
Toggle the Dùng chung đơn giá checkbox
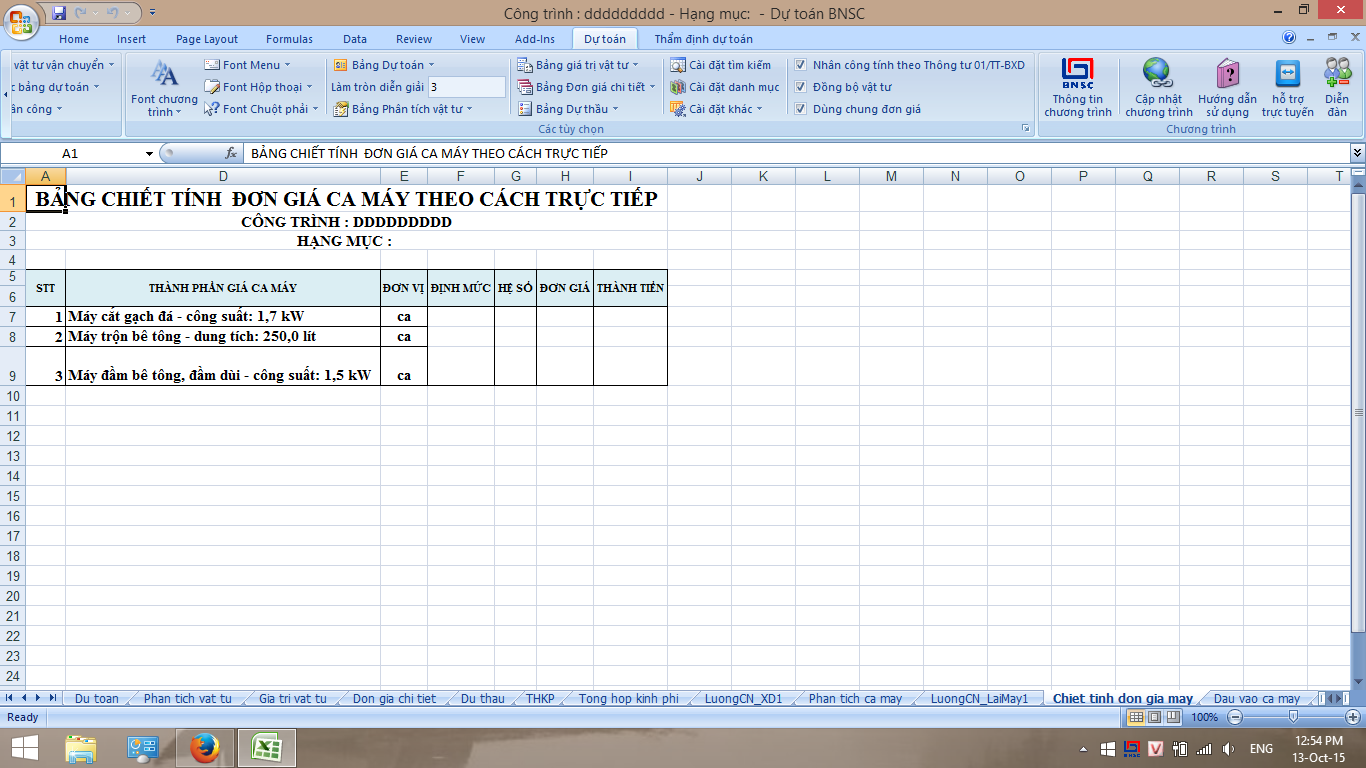point(801,109)
